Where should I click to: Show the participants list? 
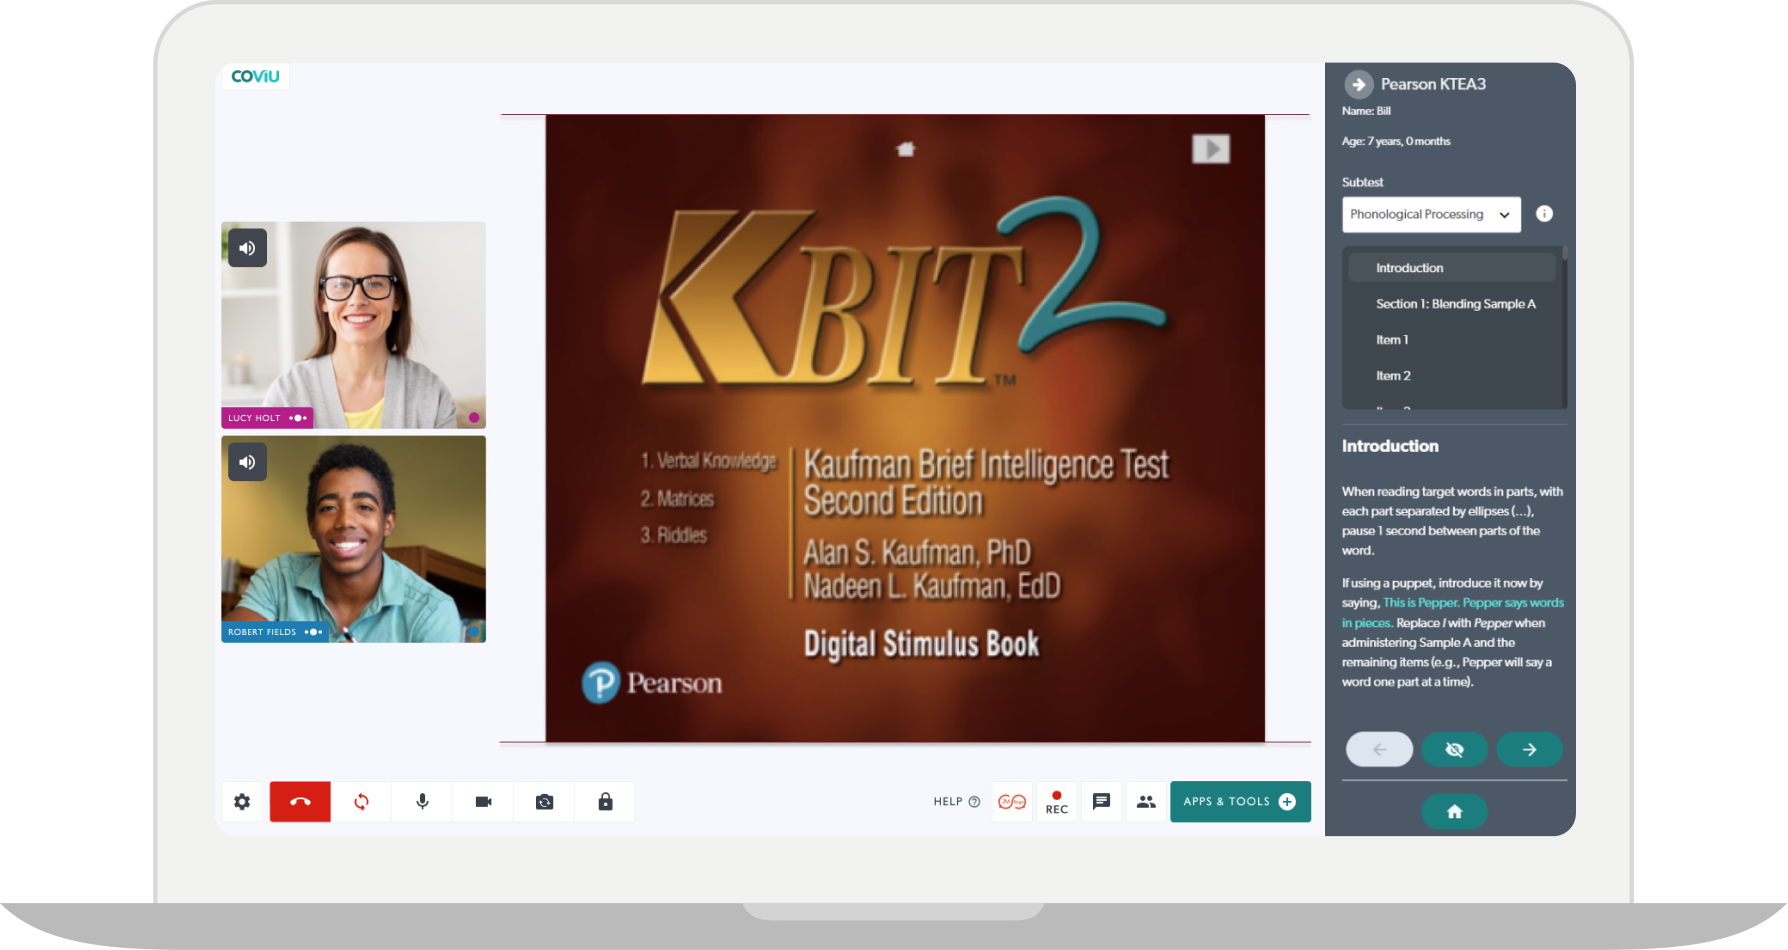coord(1146,802)
